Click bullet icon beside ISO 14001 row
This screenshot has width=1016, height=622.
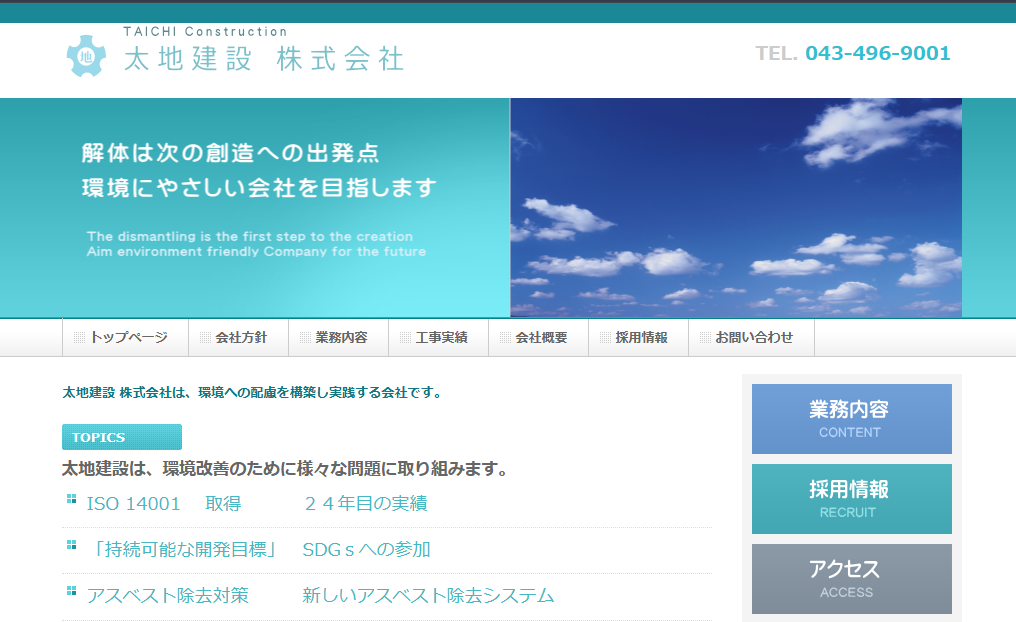pyautogui.click(x=71, y=499)
